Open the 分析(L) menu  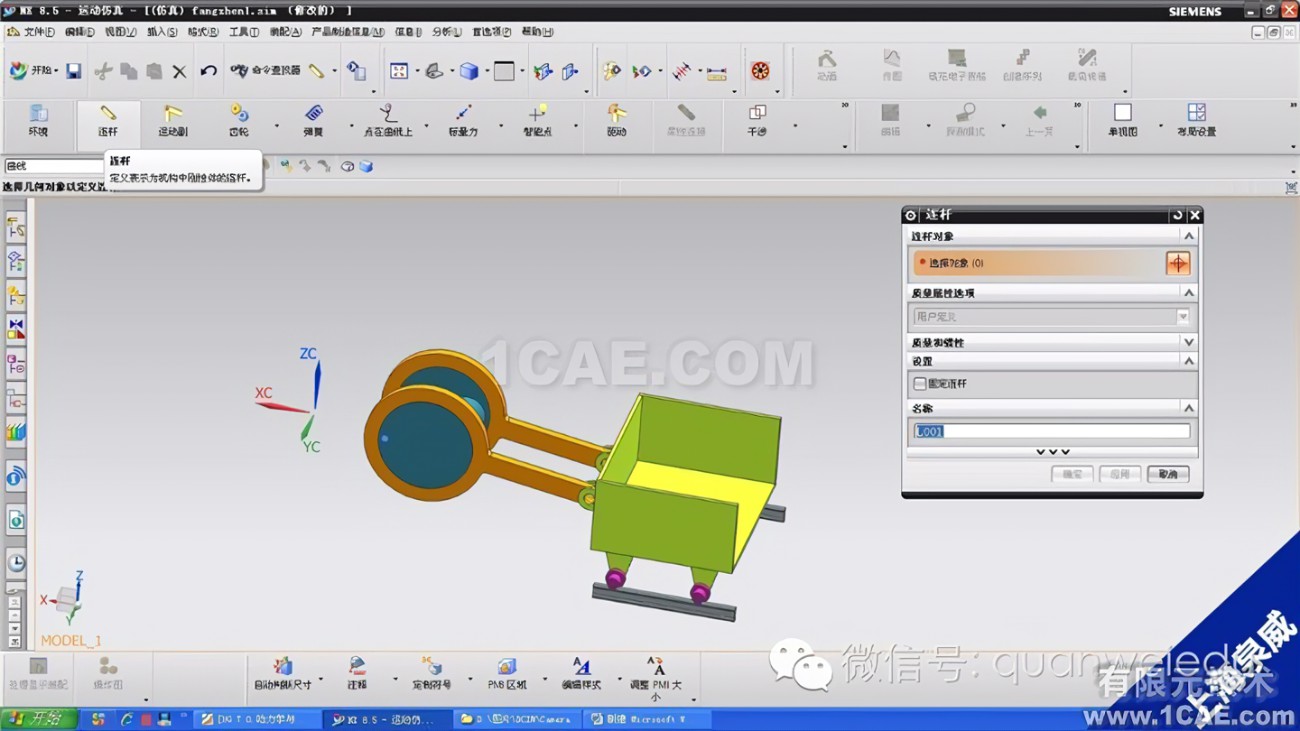coord(448,32)
